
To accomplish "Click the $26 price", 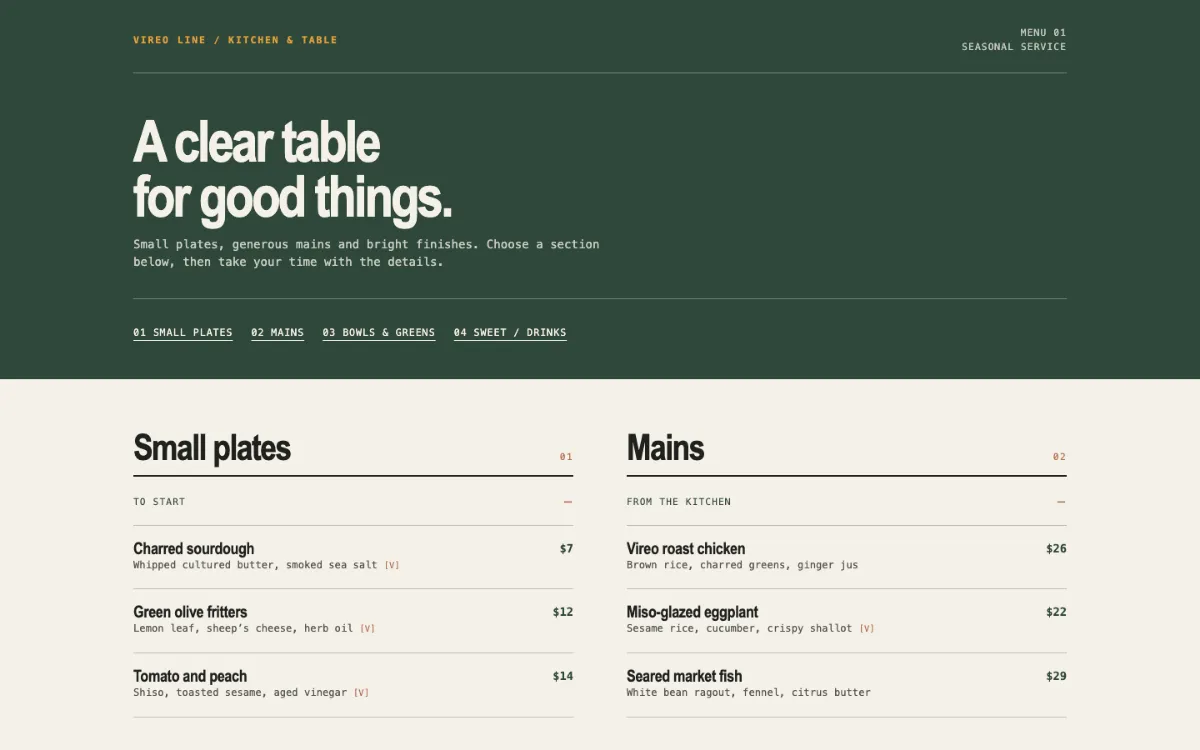I will pyautogui.click(x=1056, y=548).
